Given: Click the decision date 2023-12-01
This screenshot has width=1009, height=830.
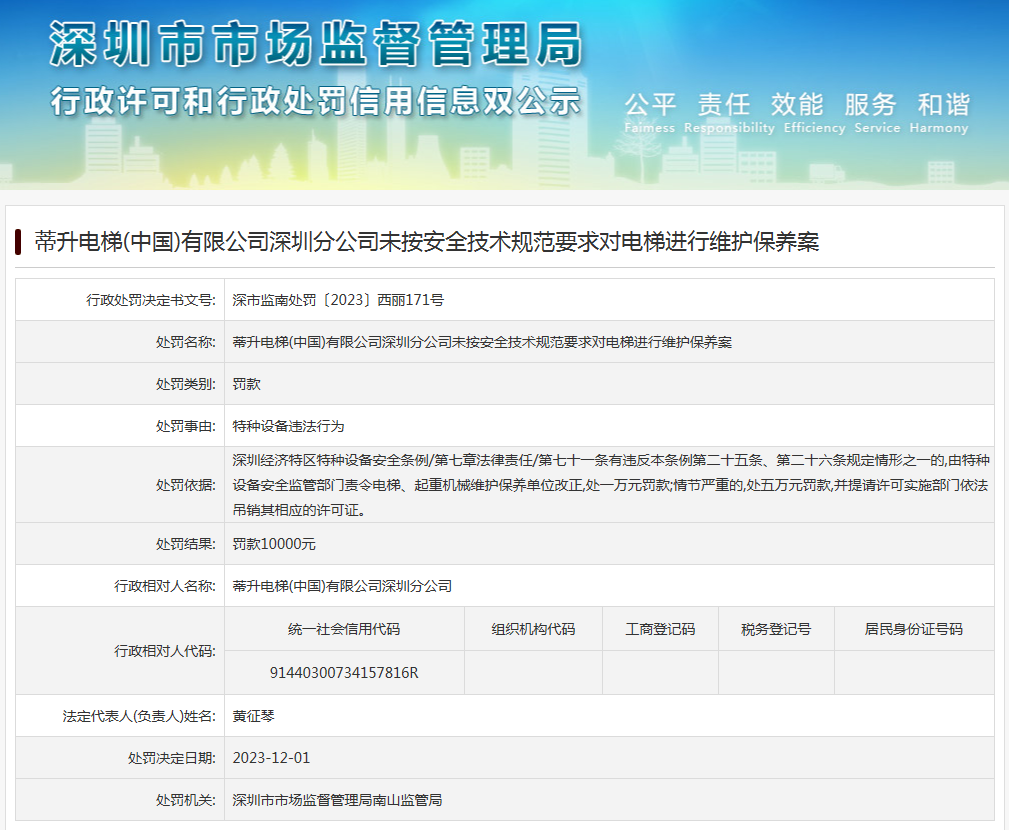Looking at the screenshot, I should click(272, 759).
